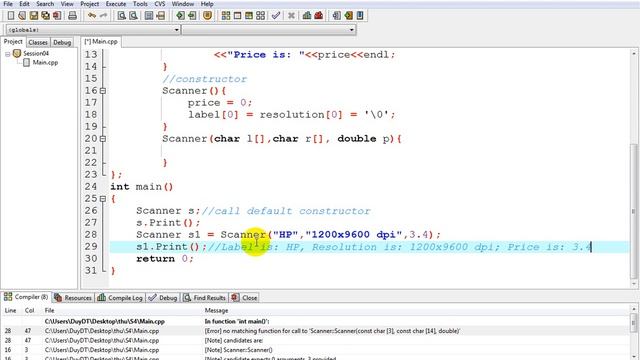Click the Message column header
The height and width of the screenshot is (360, 640).
pyautogui.click(x=216, y=311)
